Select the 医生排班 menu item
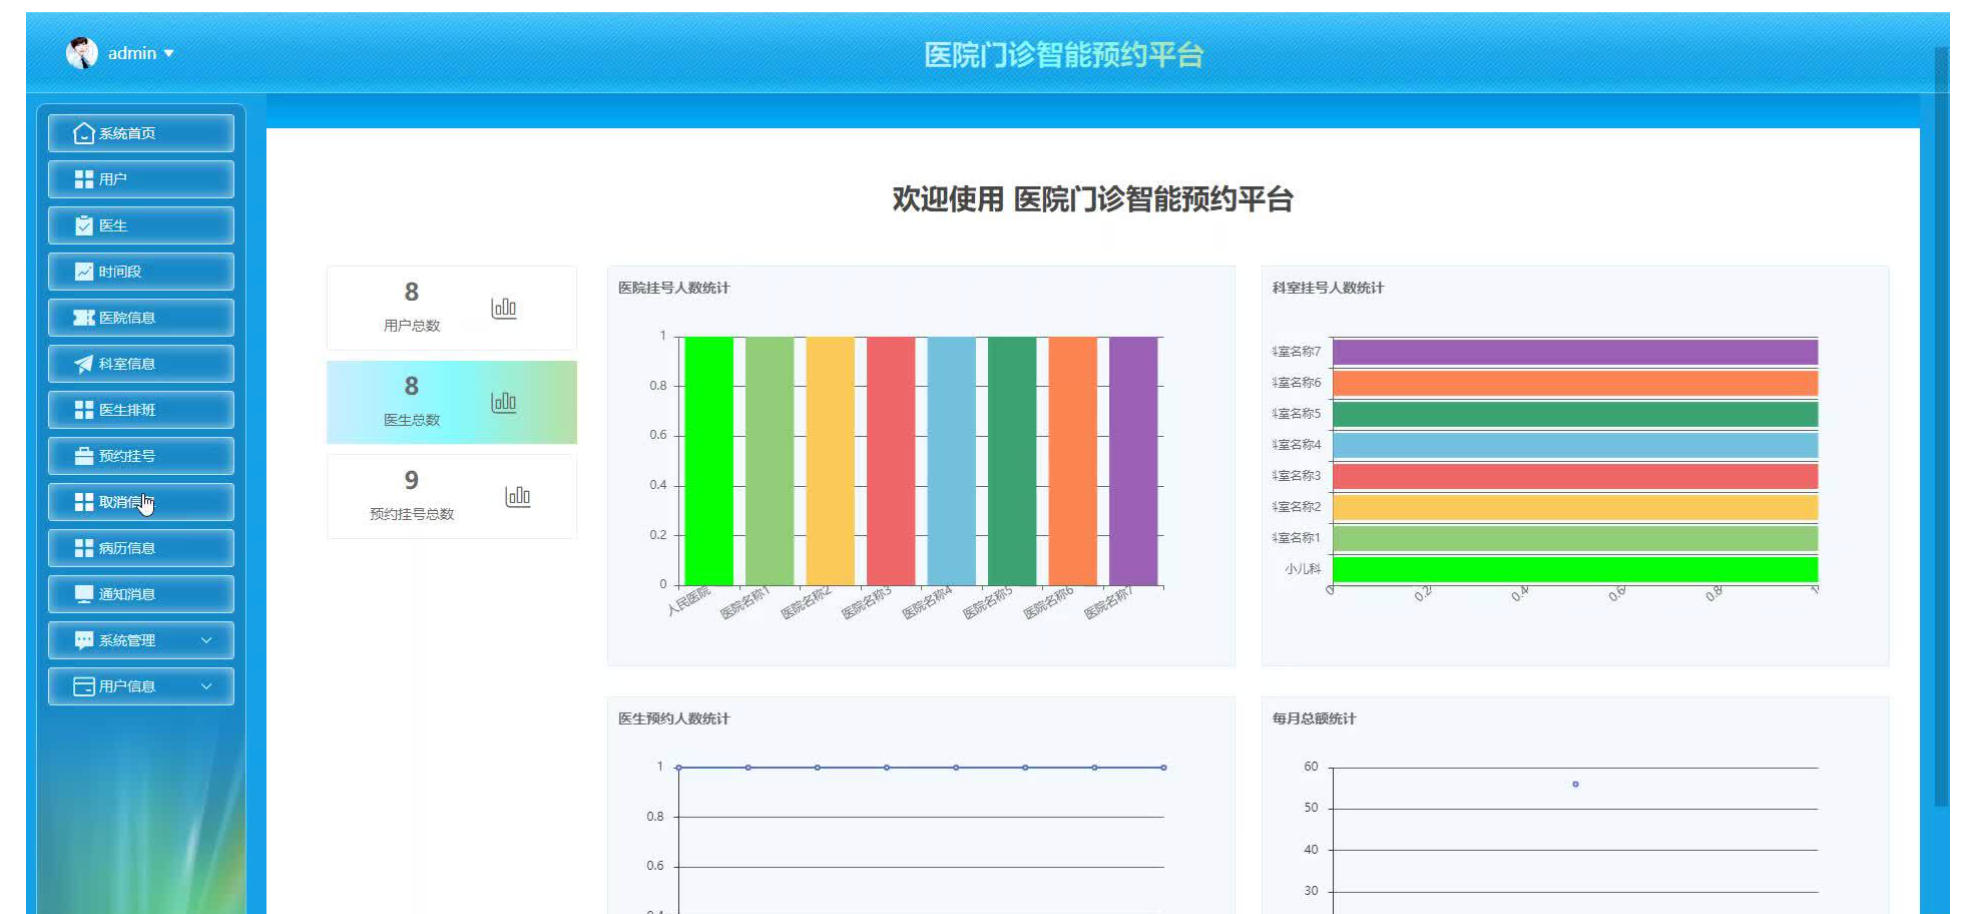The height and width of the screenshot is (914, 1964). [x=141, y=410]
